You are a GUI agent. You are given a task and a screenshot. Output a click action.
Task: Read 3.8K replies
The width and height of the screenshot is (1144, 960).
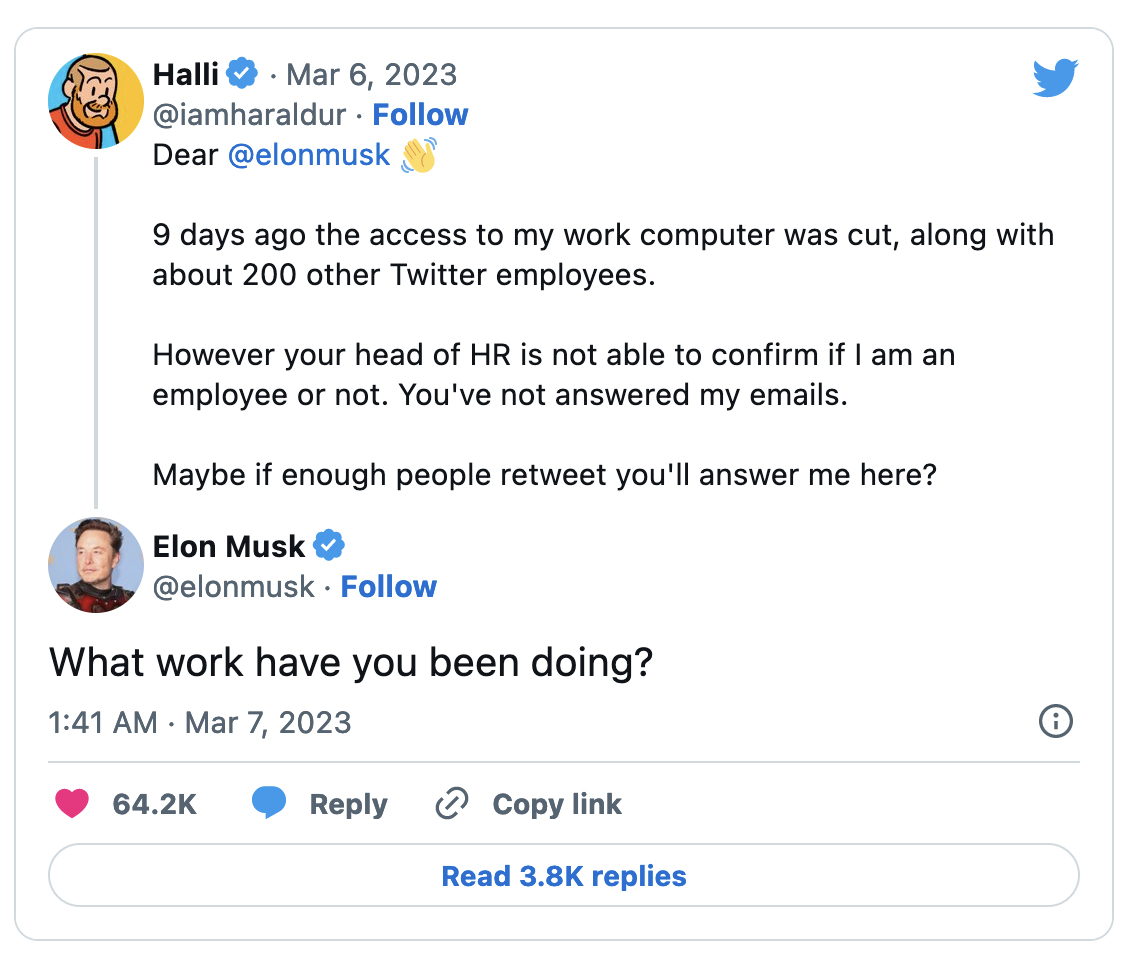pos(563,875)
